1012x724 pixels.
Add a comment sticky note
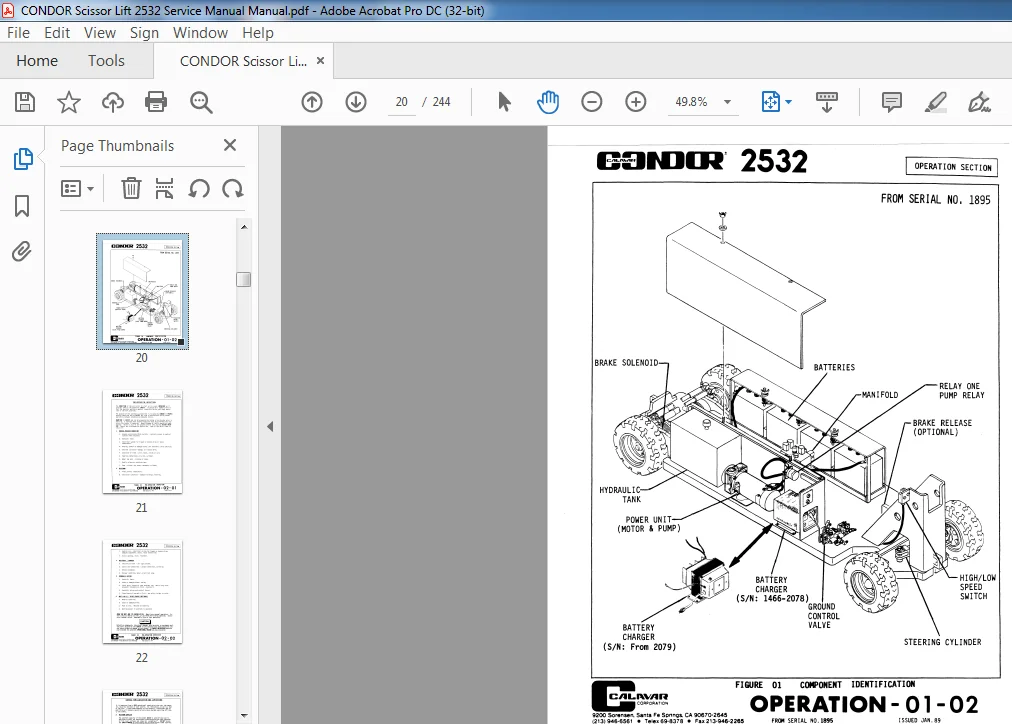(891, 102)
